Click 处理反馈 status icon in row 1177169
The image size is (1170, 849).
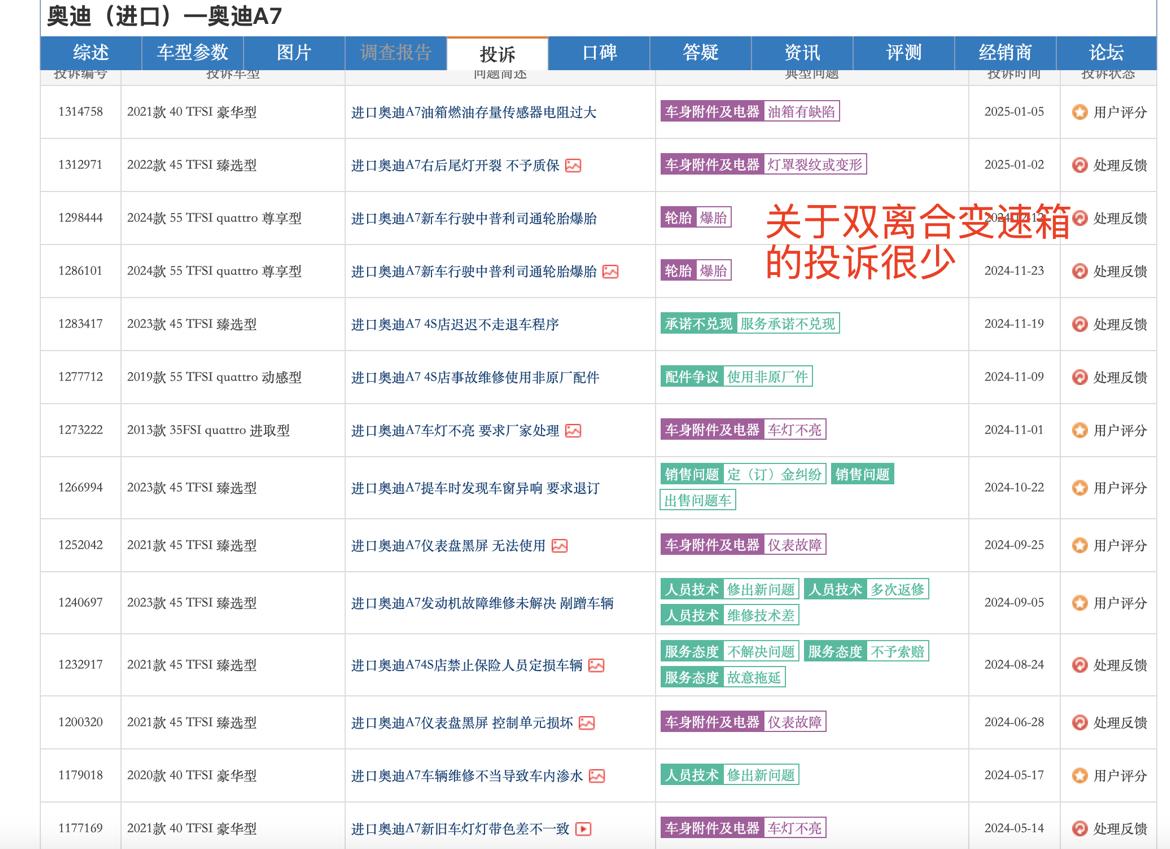coord(1080,827)
